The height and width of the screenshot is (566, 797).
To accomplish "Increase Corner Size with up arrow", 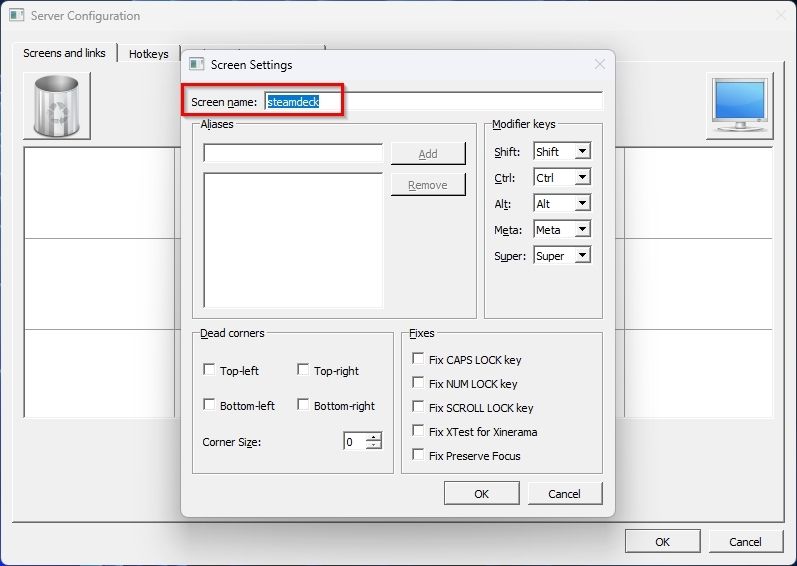I will click(374, 436).
